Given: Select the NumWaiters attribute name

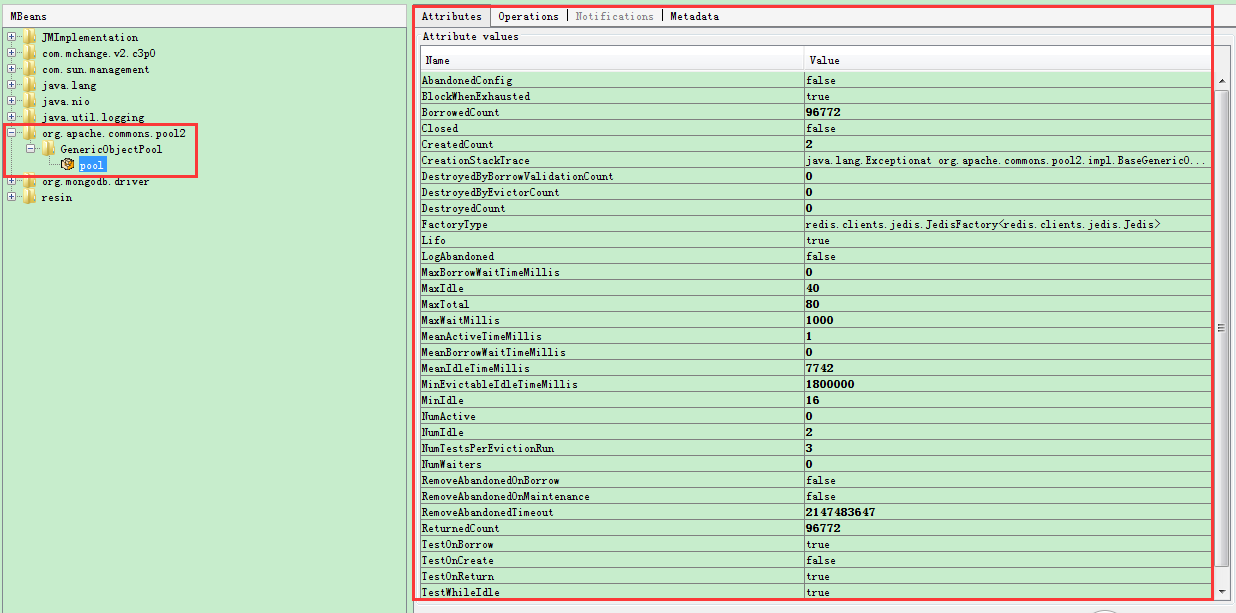Looking at the screenshot, I should tap(451, 464).
